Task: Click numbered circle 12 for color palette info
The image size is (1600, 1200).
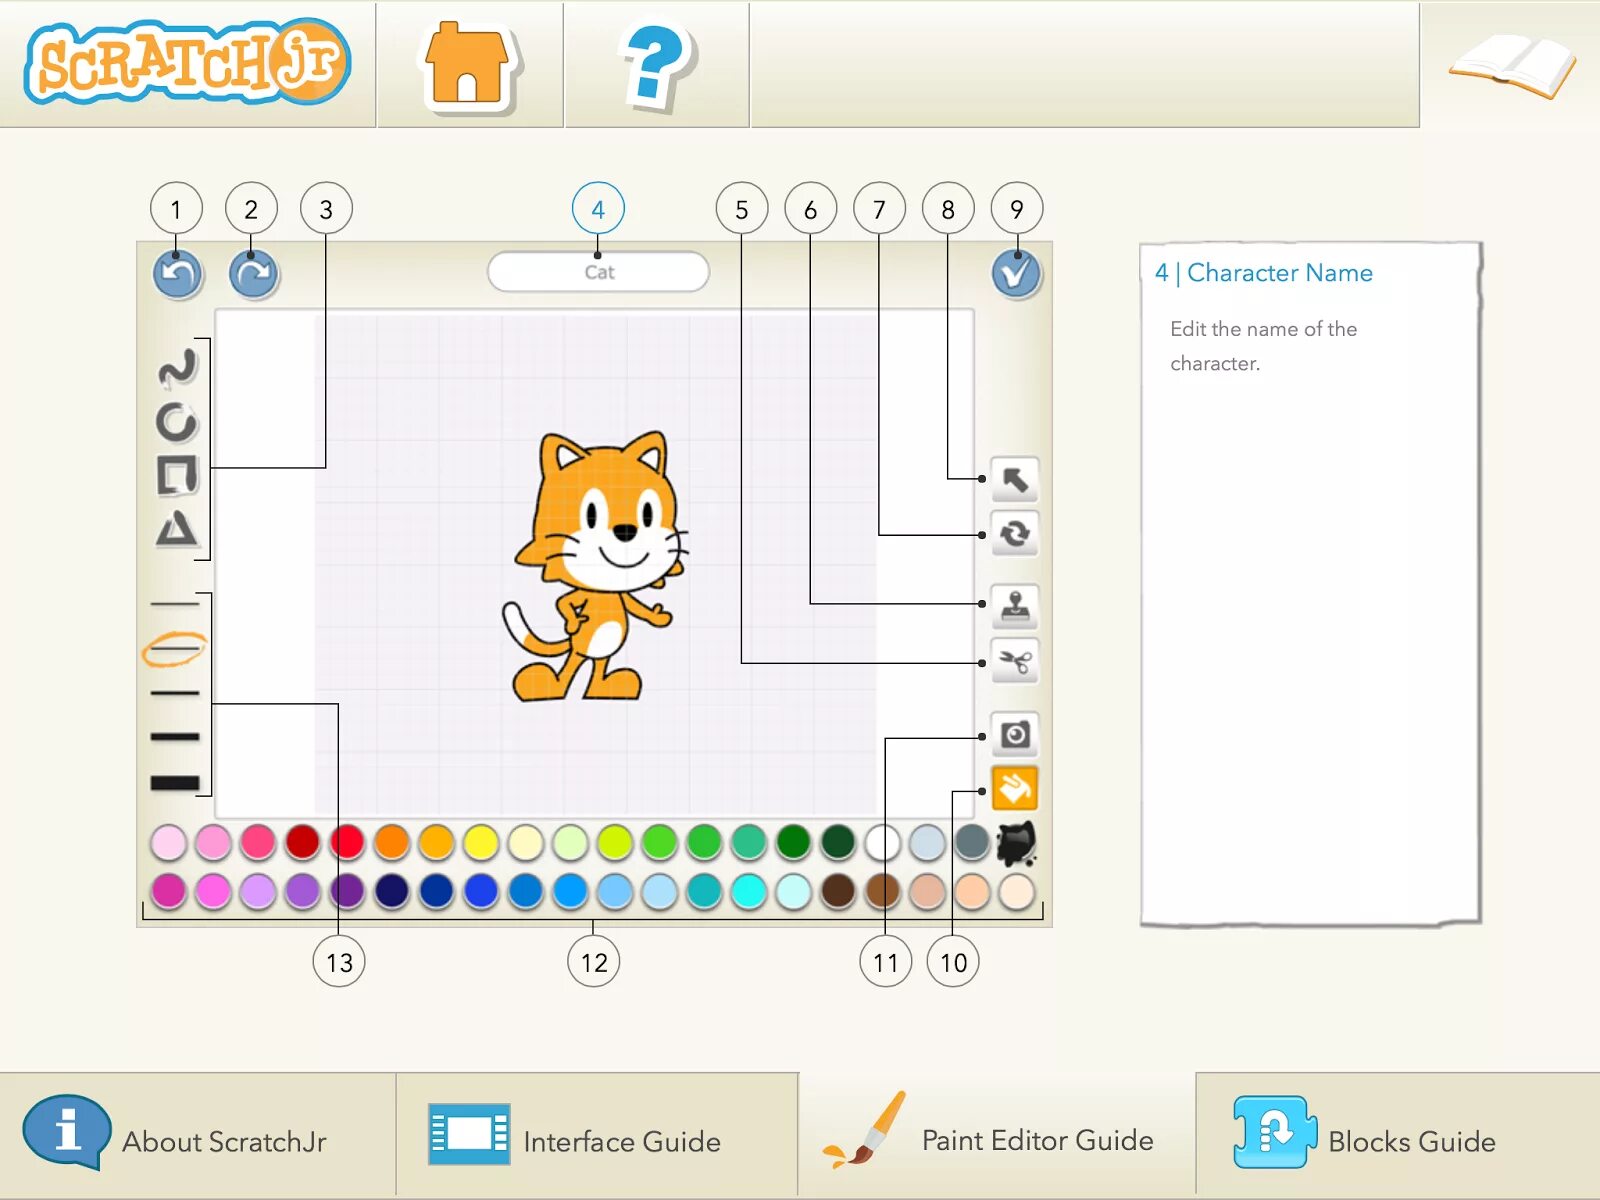Action: click(x=594, y=961)
